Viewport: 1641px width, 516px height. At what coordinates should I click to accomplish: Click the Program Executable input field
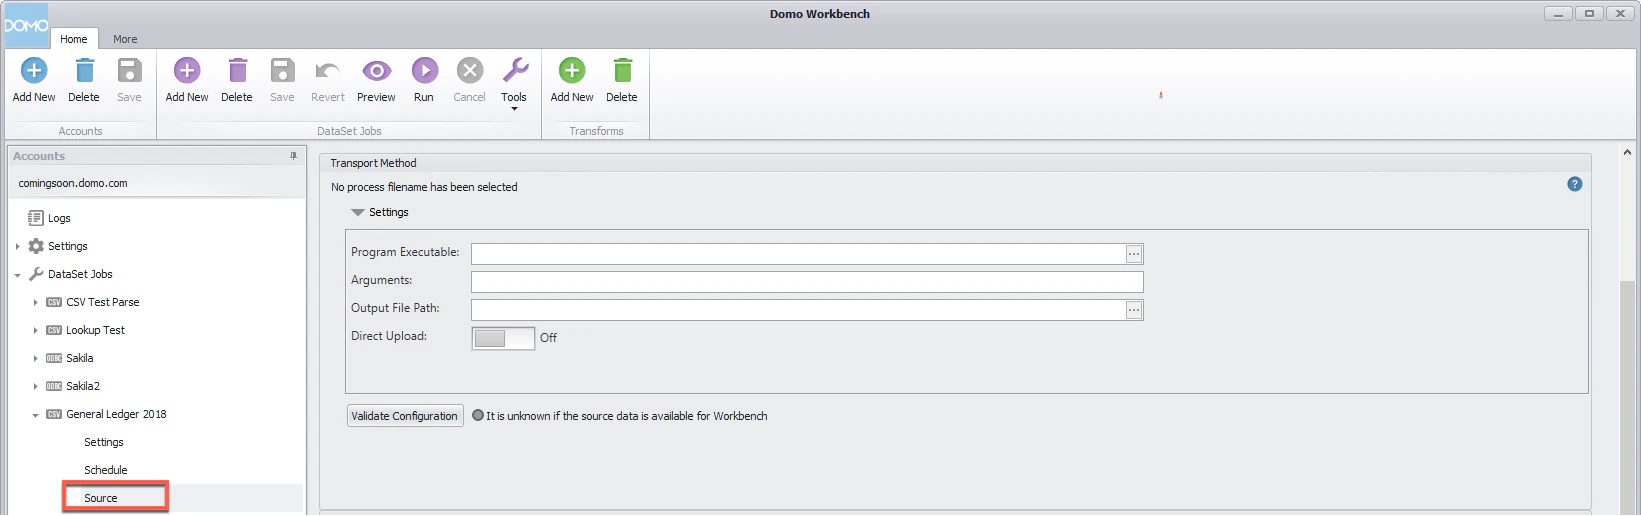tap(798, 254)
